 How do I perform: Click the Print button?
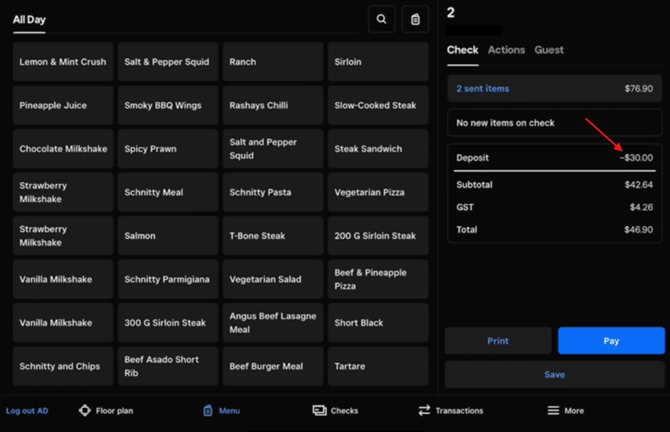(x=498, y=341)
